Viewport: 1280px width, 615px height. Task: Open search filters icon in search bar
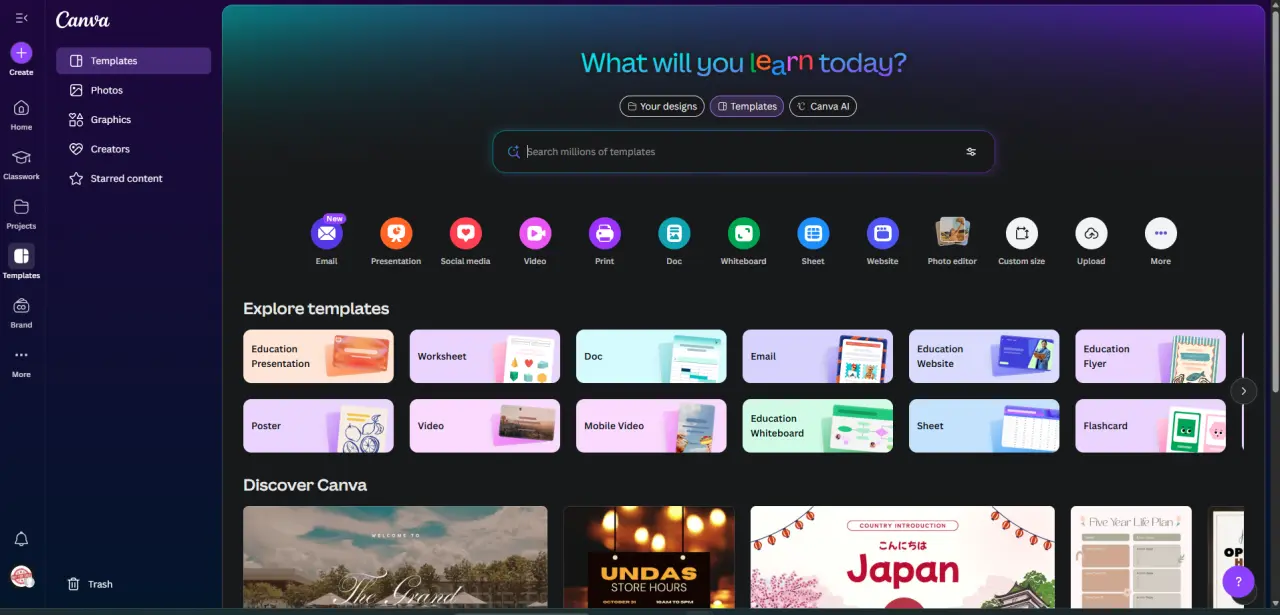click(x=971, y=152)
